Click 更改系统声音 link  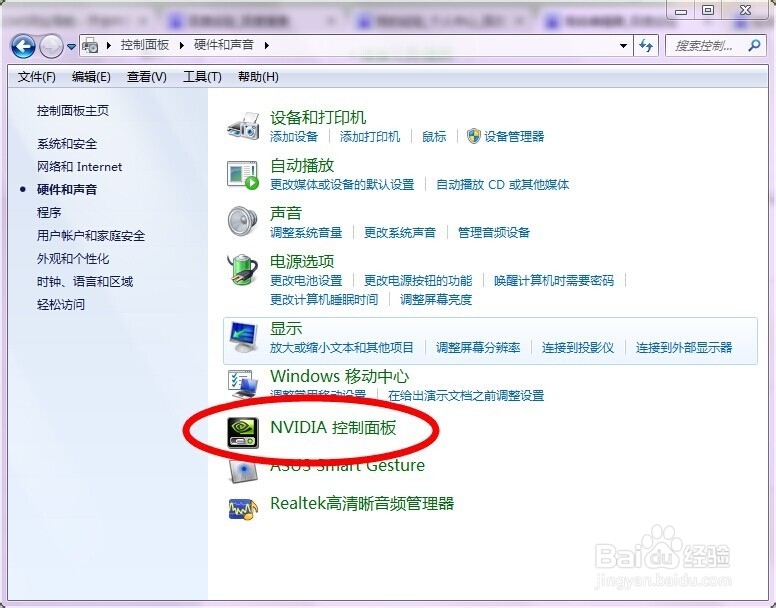400,233
